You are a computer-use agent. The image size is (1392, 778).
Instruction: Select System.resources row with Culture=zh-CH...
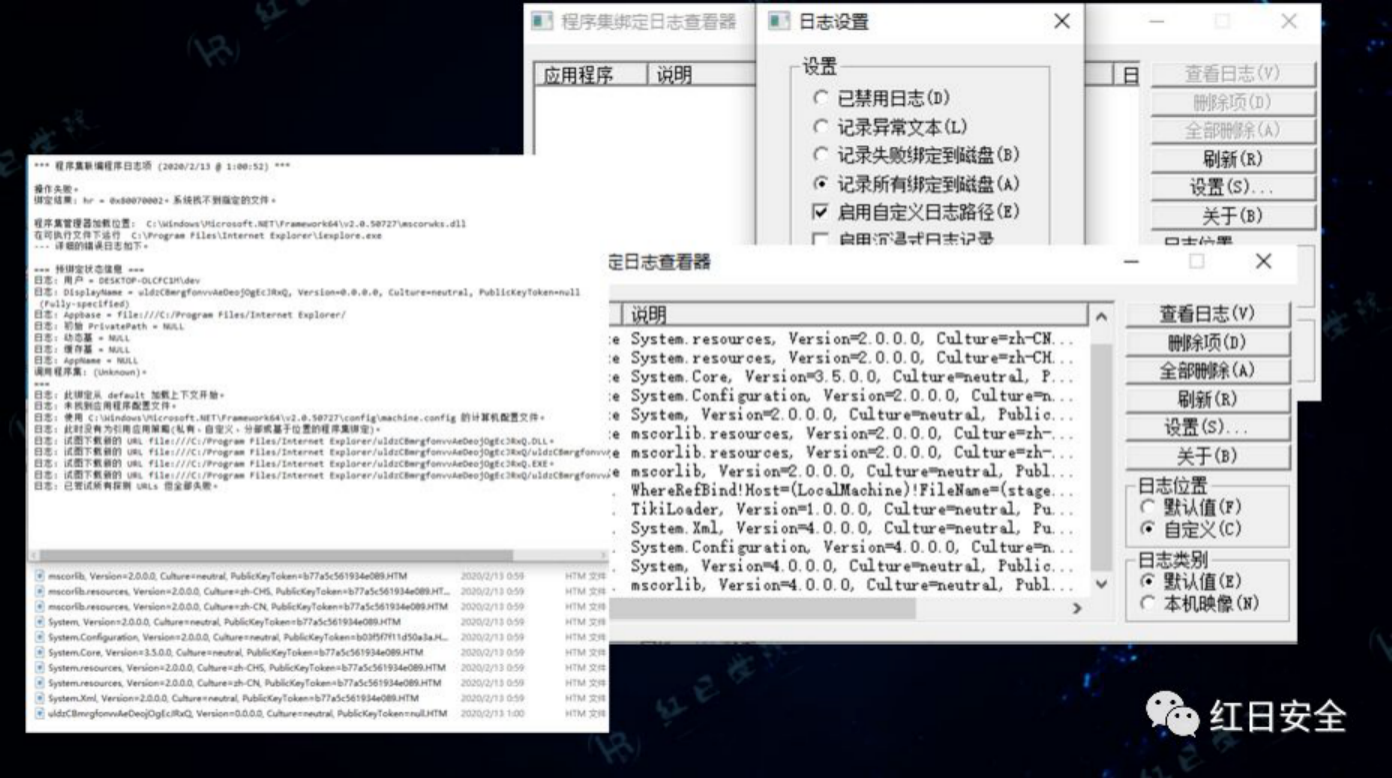point(850,358)
